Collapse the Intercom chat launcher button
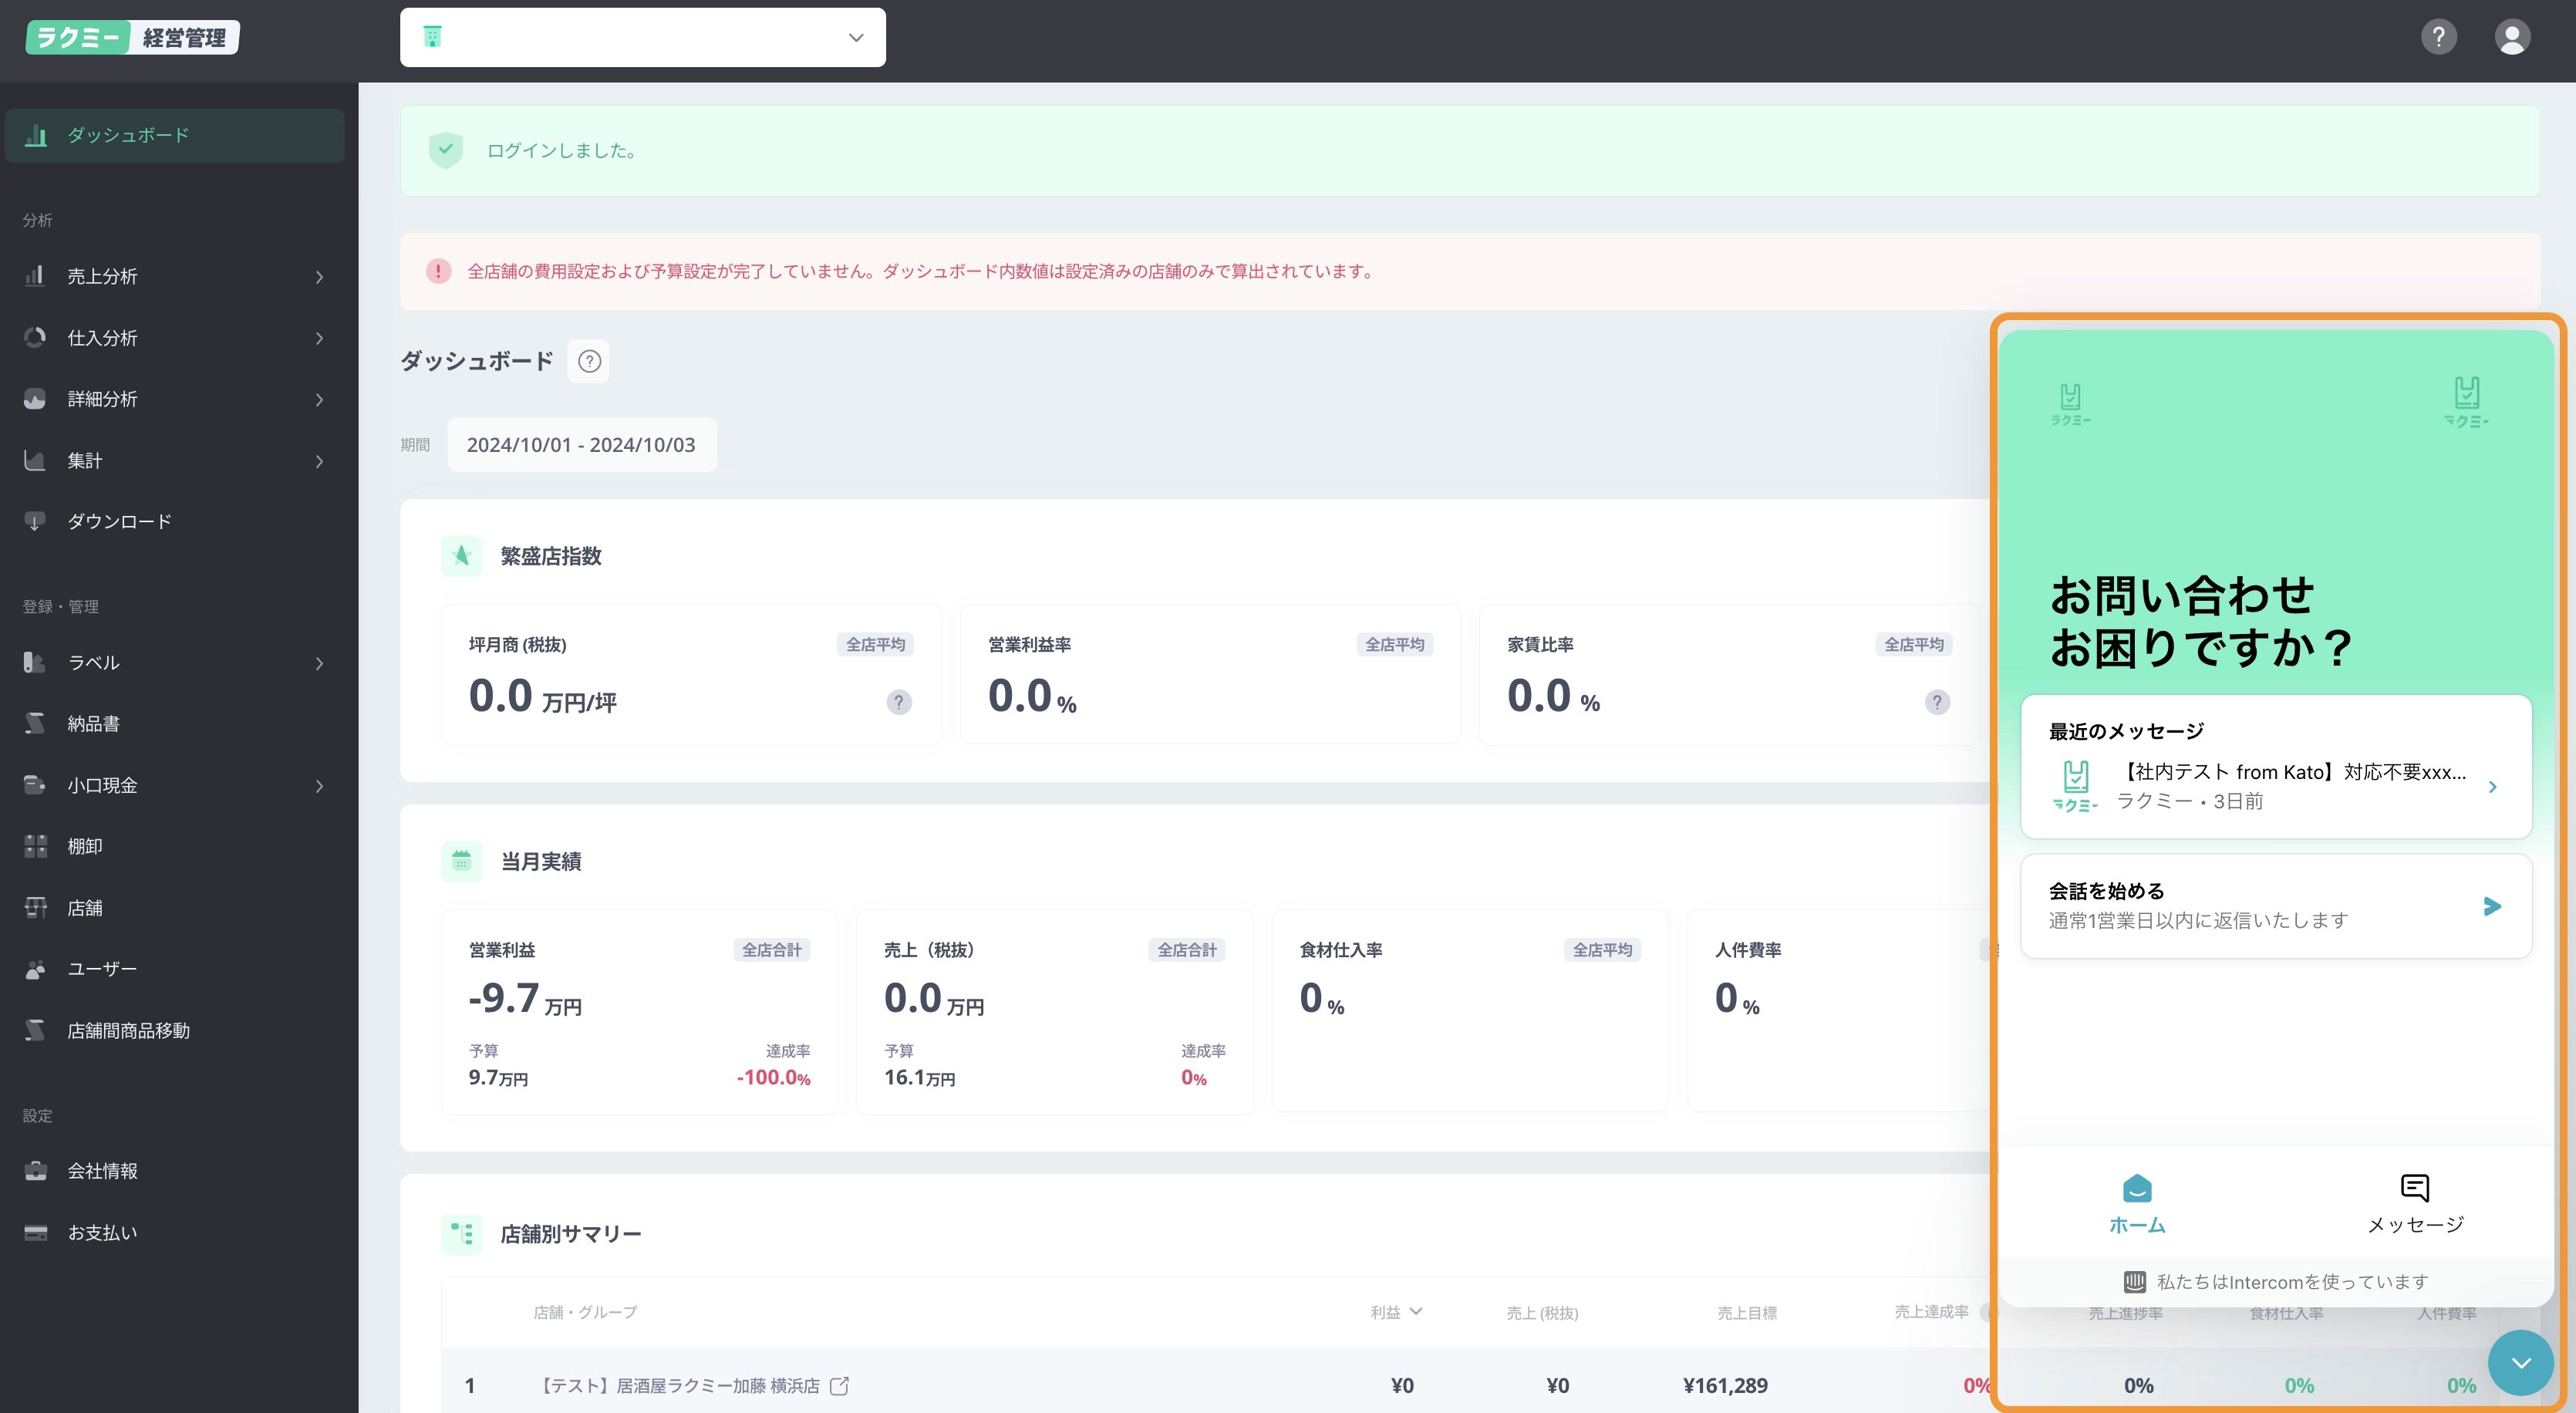The width and height of the screenshot is (2576, 1413). [x=2520, y=1362]
